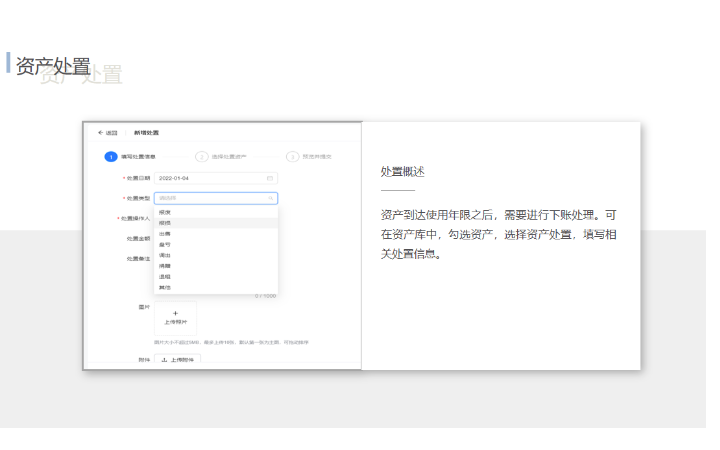This screenshot has width=720, height=450.
Task: Click step 2 circle 选择处置资产
Action: tap(202, 156)
